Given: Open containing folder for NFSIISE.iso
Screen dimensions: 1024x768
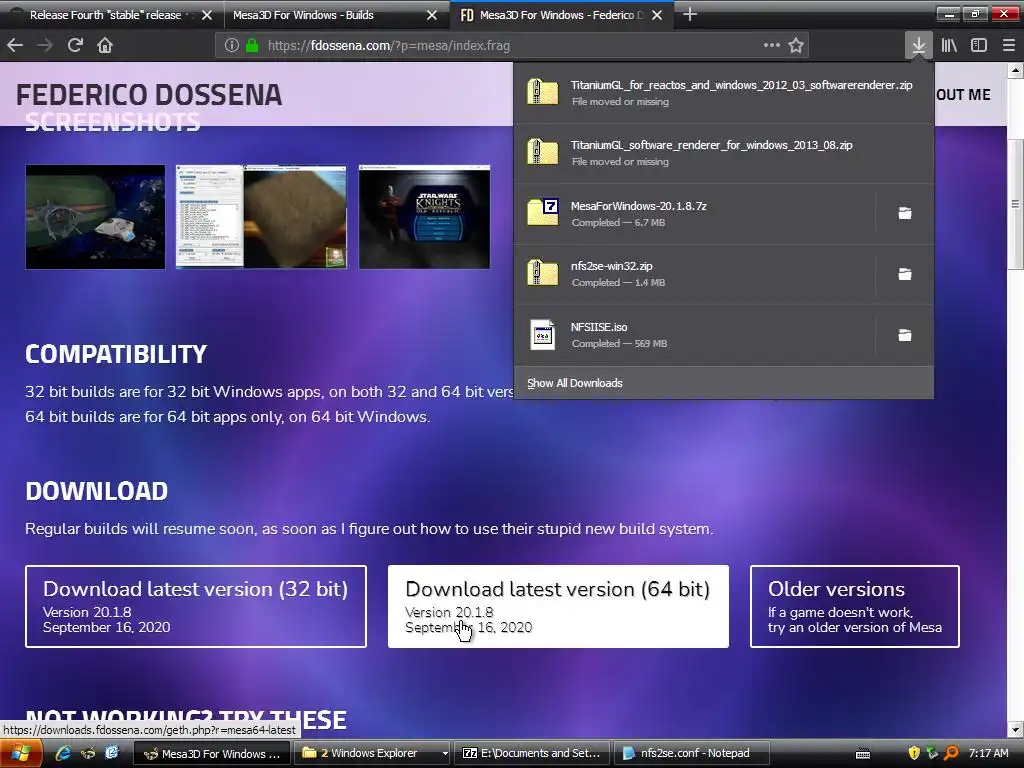Looking at the screenshot, I should (x=904, y=335).
